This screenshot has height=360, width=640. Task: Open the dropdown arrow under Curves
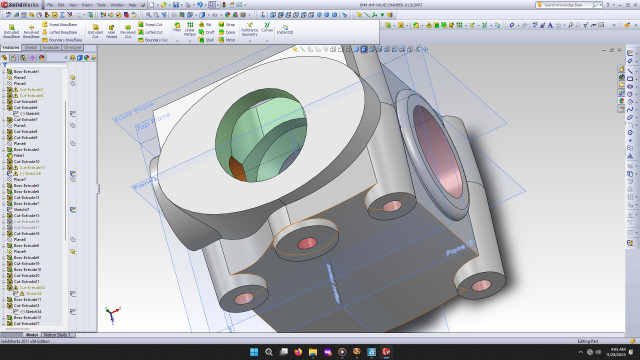[267, 40]
